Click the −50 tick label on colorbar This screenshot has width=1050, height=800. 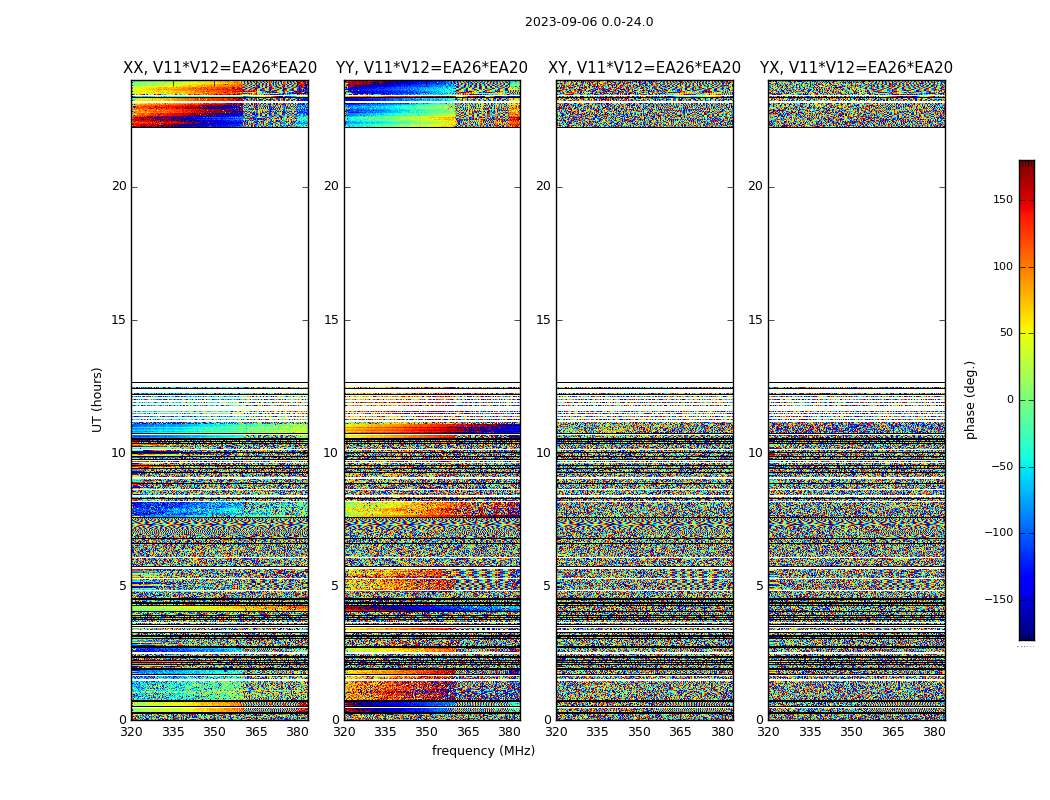coord(1001,467)
